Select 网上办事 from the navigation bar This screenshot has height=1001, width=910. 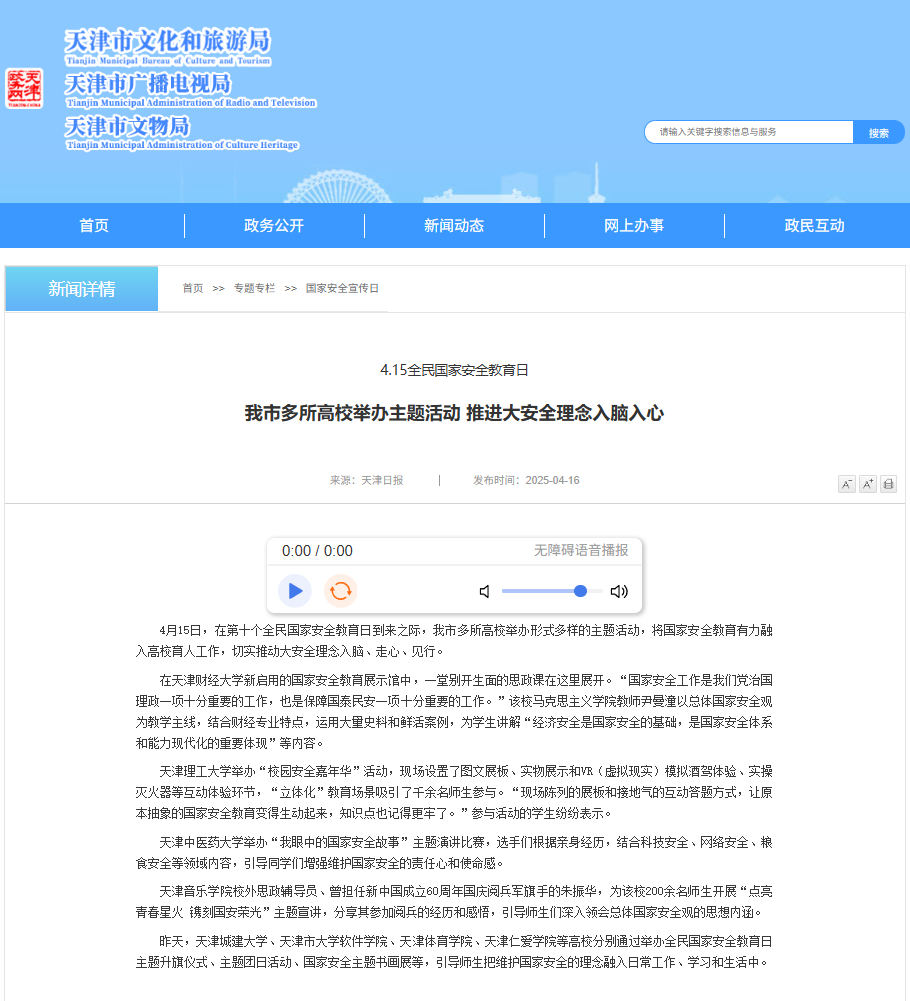pos(634,226)
